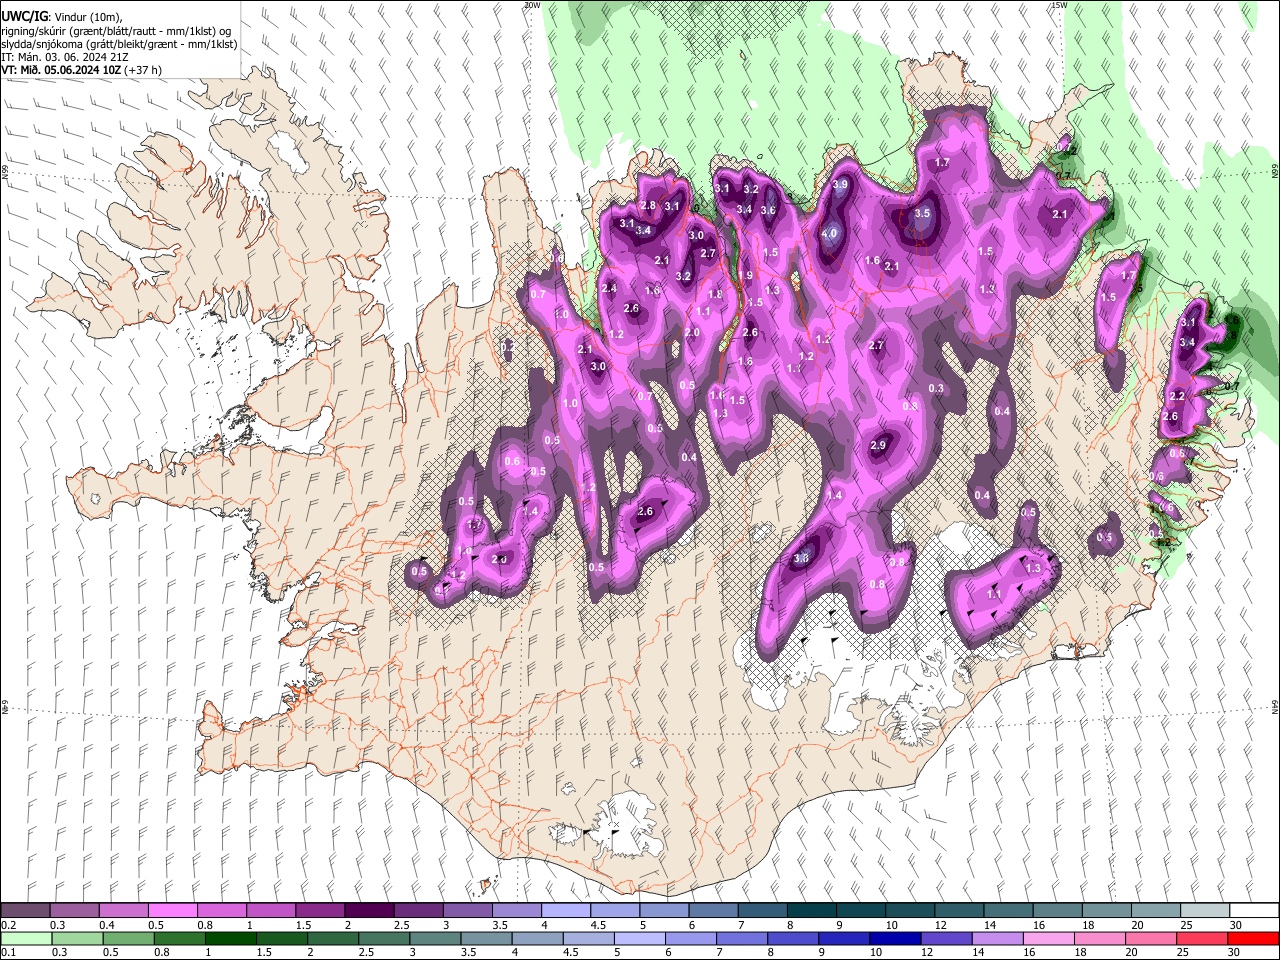Screen dimensions: 1280x960
Task: Click the bottom-row legend swatch labeled 2.5
Action: pyautogui.click(x=384, y=938)
